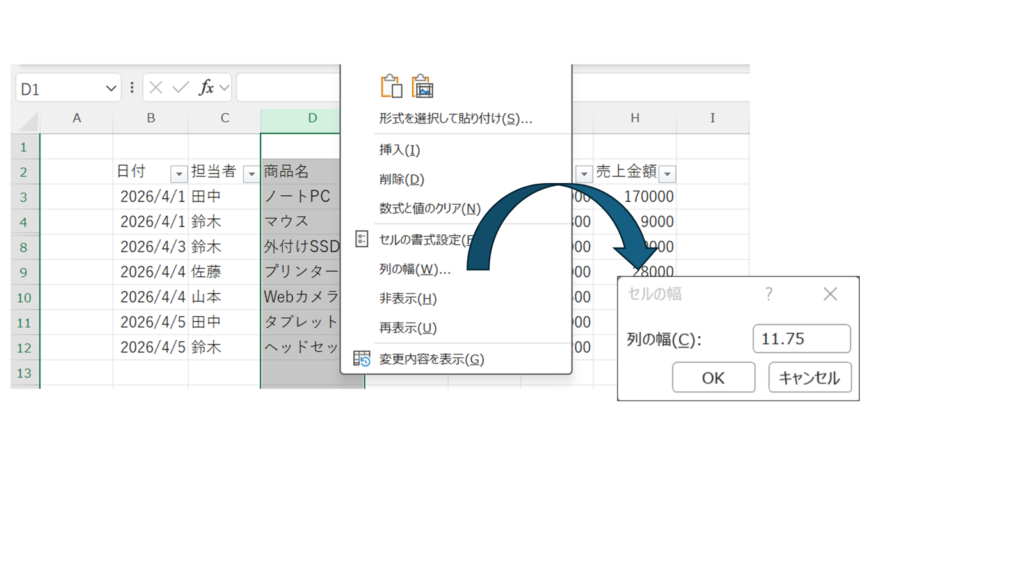Click the paste-as-picture clipboard icon

click(423, 86)
